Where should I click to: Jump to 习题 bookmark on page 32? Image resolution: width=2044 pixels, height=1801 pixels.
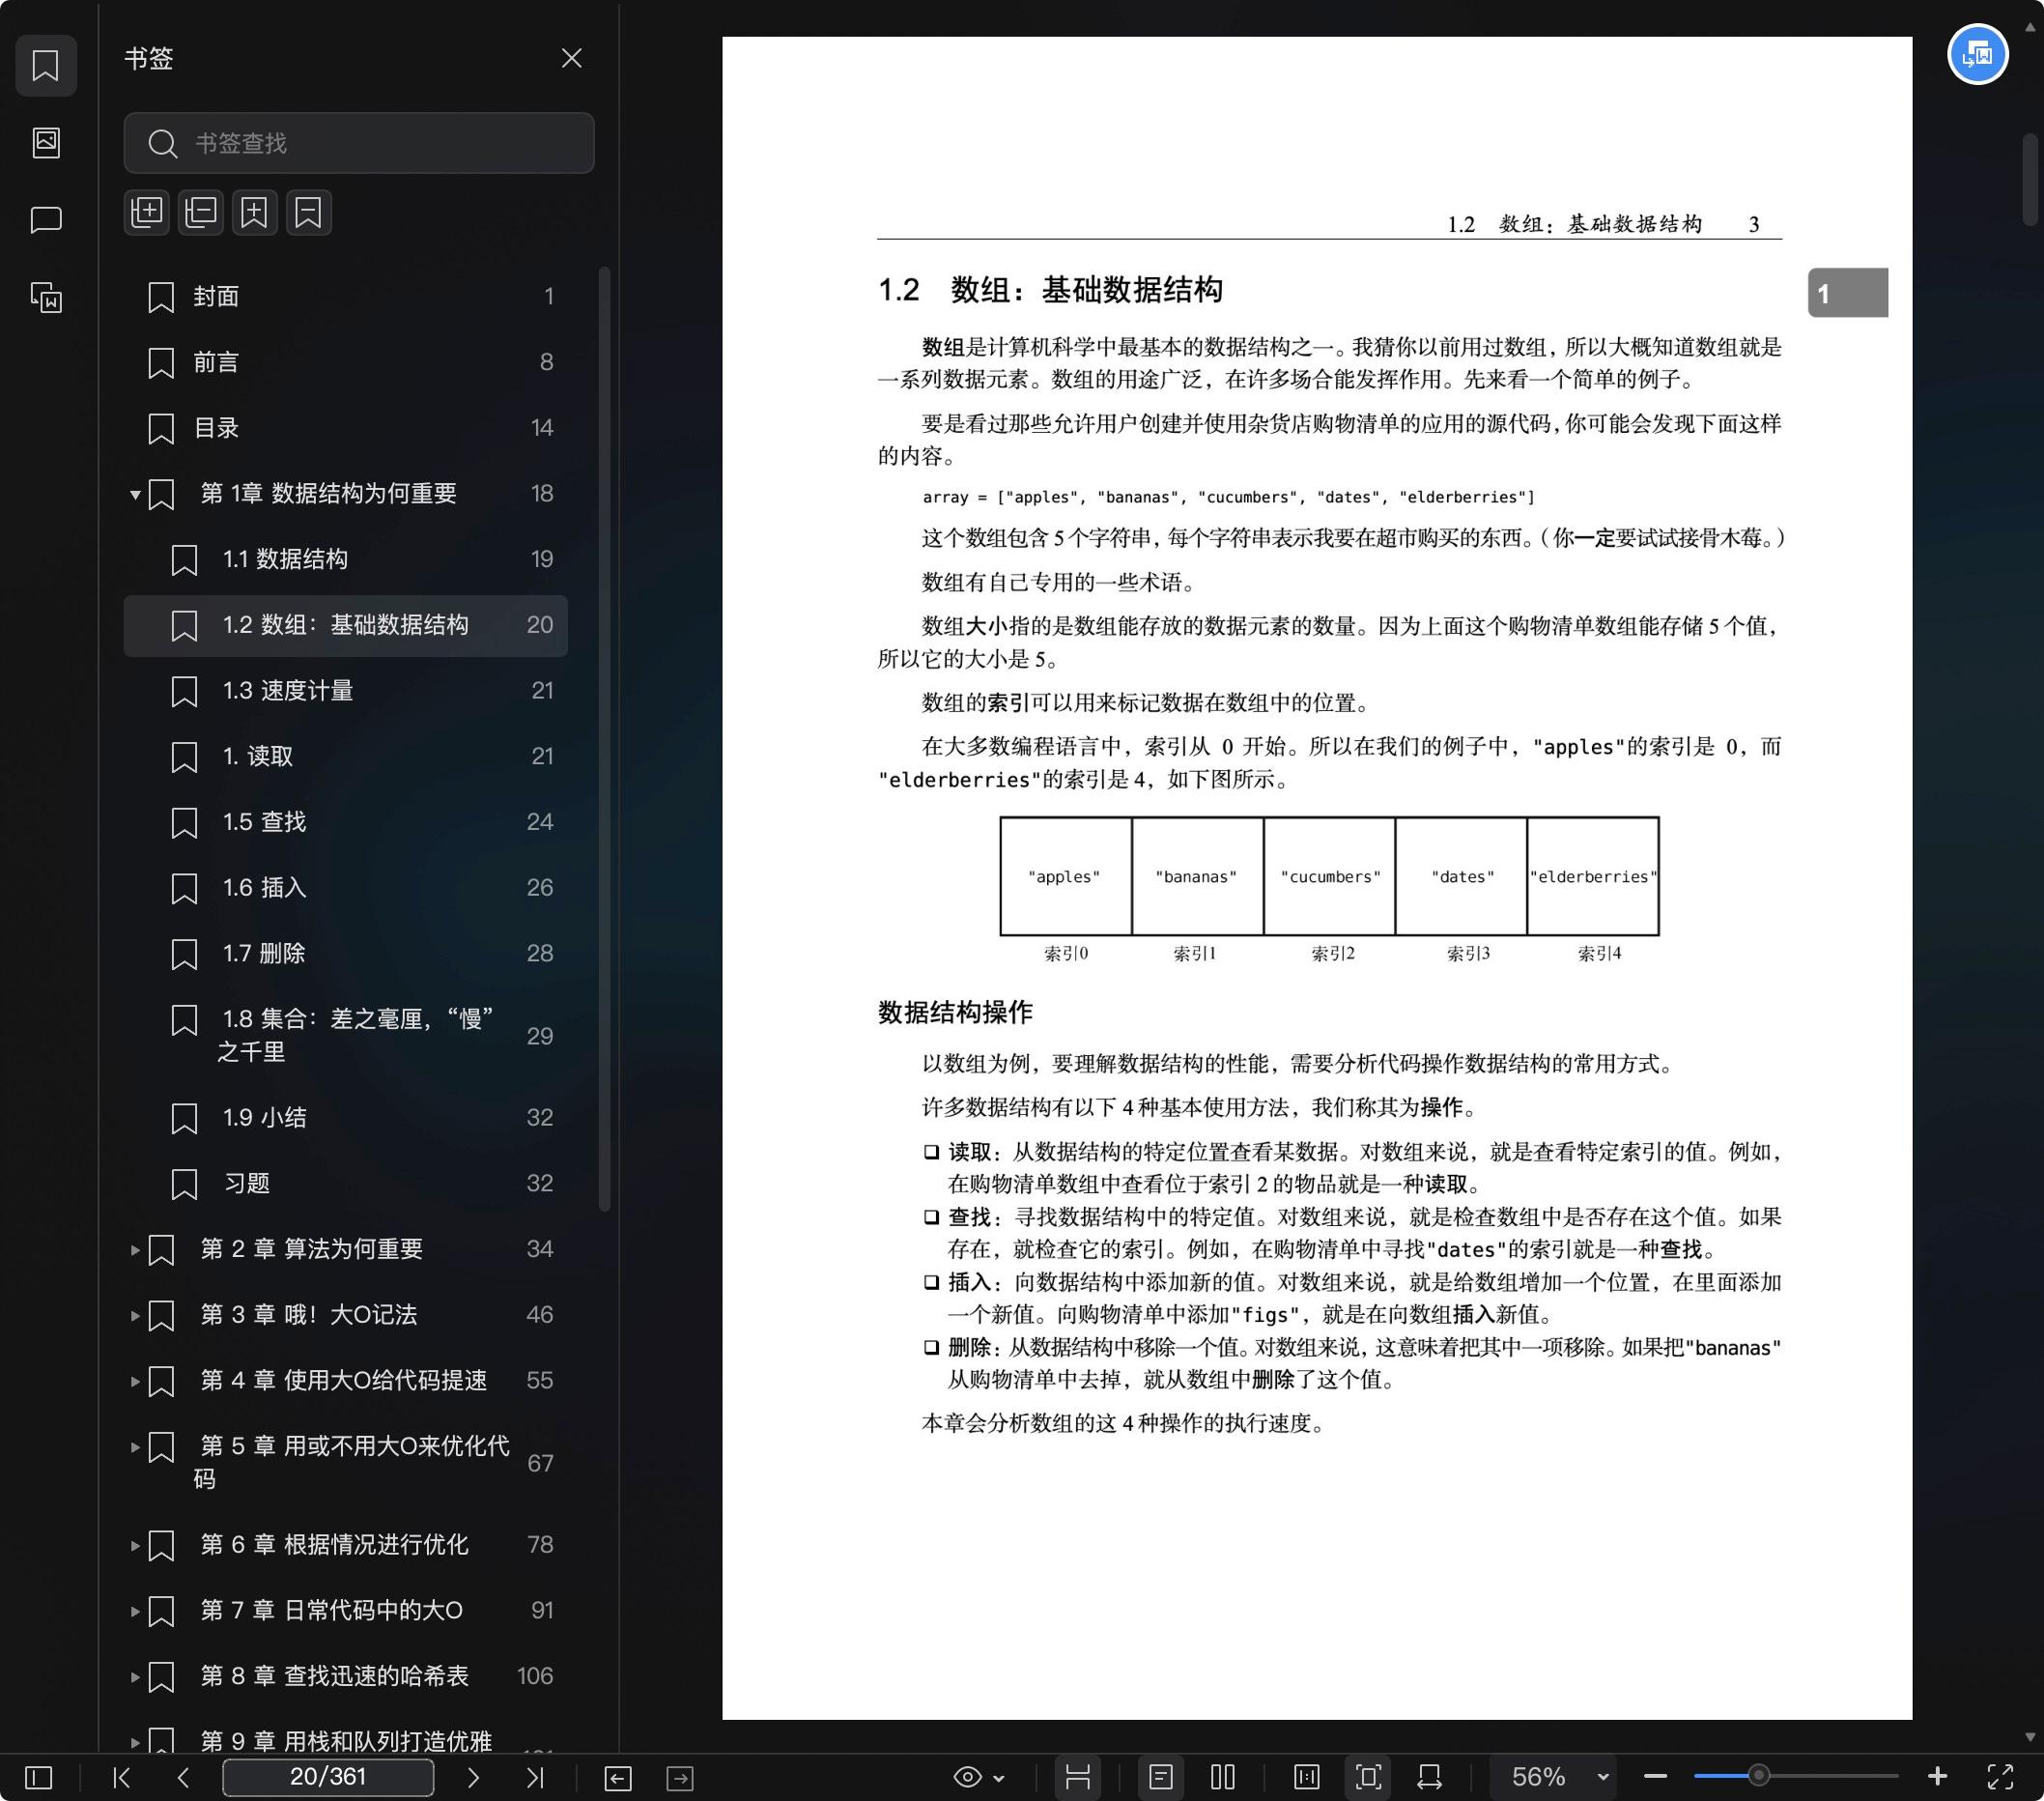pyautogui.click(x=346, y=1184)
